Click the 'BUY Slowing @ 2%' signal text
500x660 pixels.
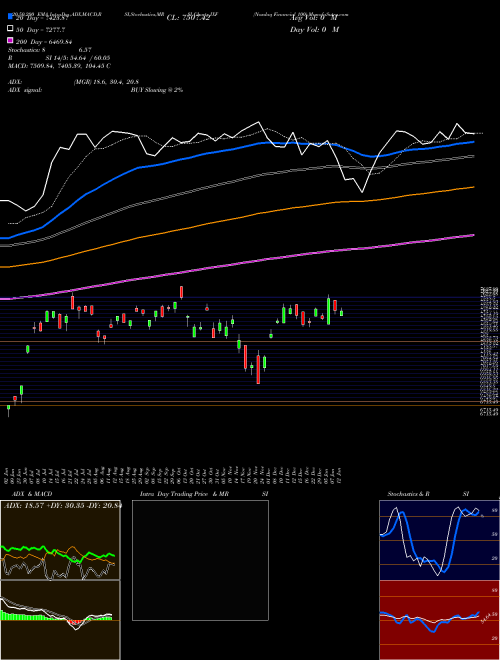click(x=157, y=90)
